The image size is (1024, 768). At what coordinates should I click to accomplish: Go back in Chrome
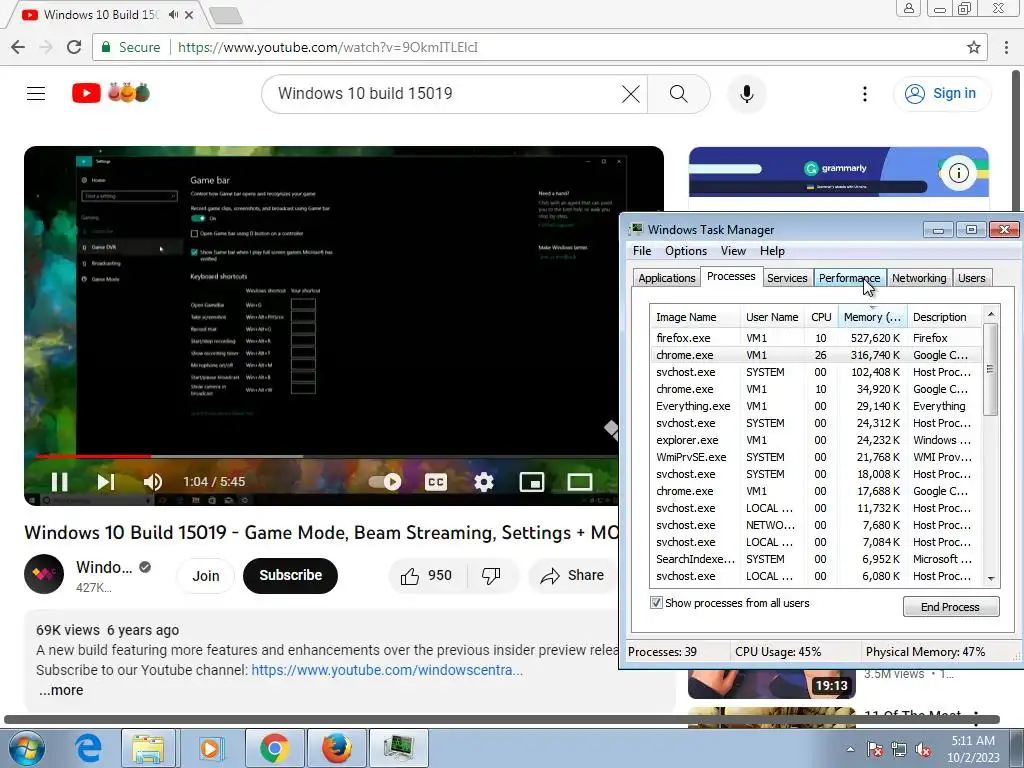18,47
